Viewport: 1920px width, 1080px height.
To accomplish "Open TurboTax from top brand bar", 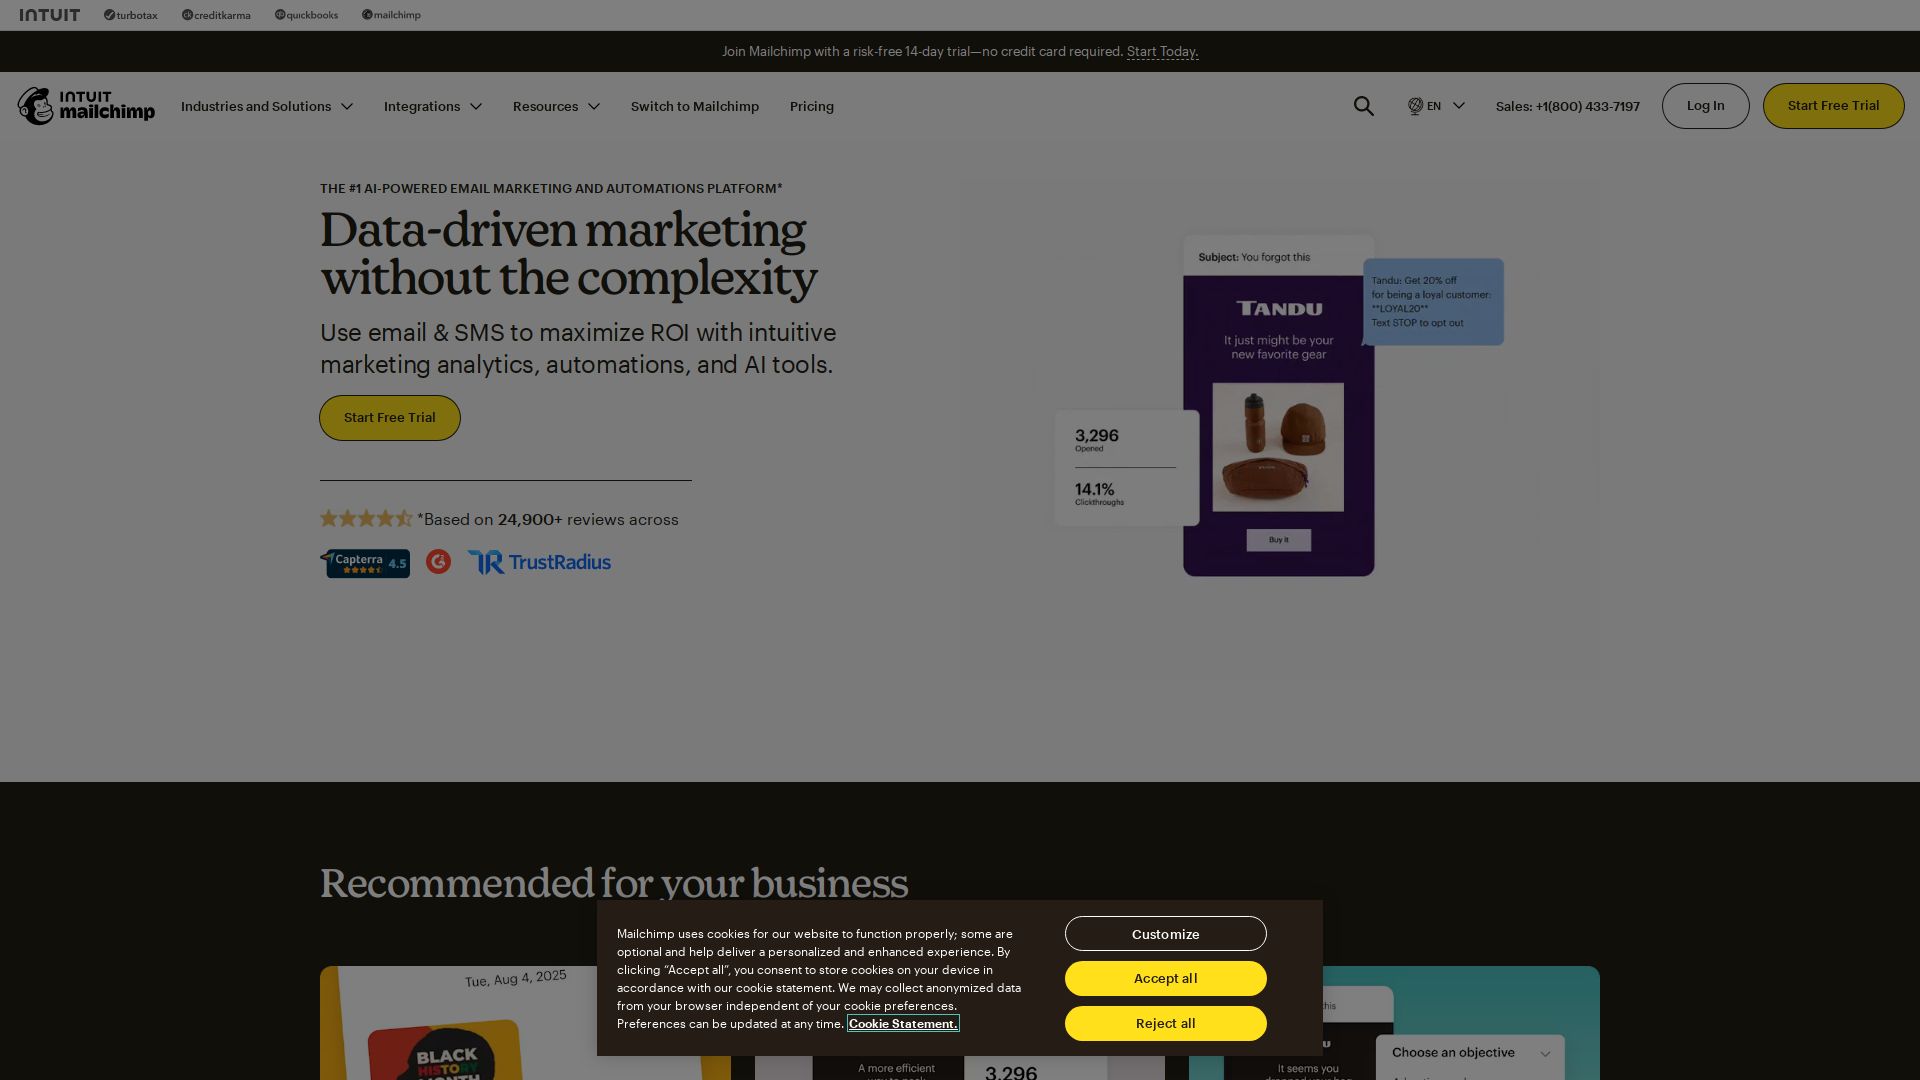I will [131, 15].
